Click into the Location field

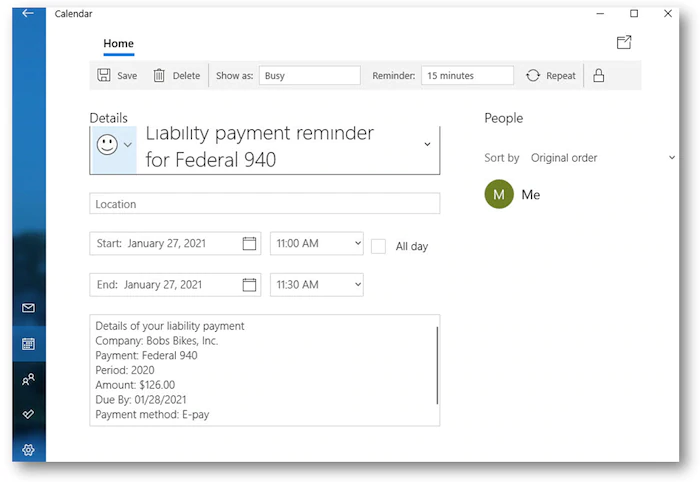264,204
